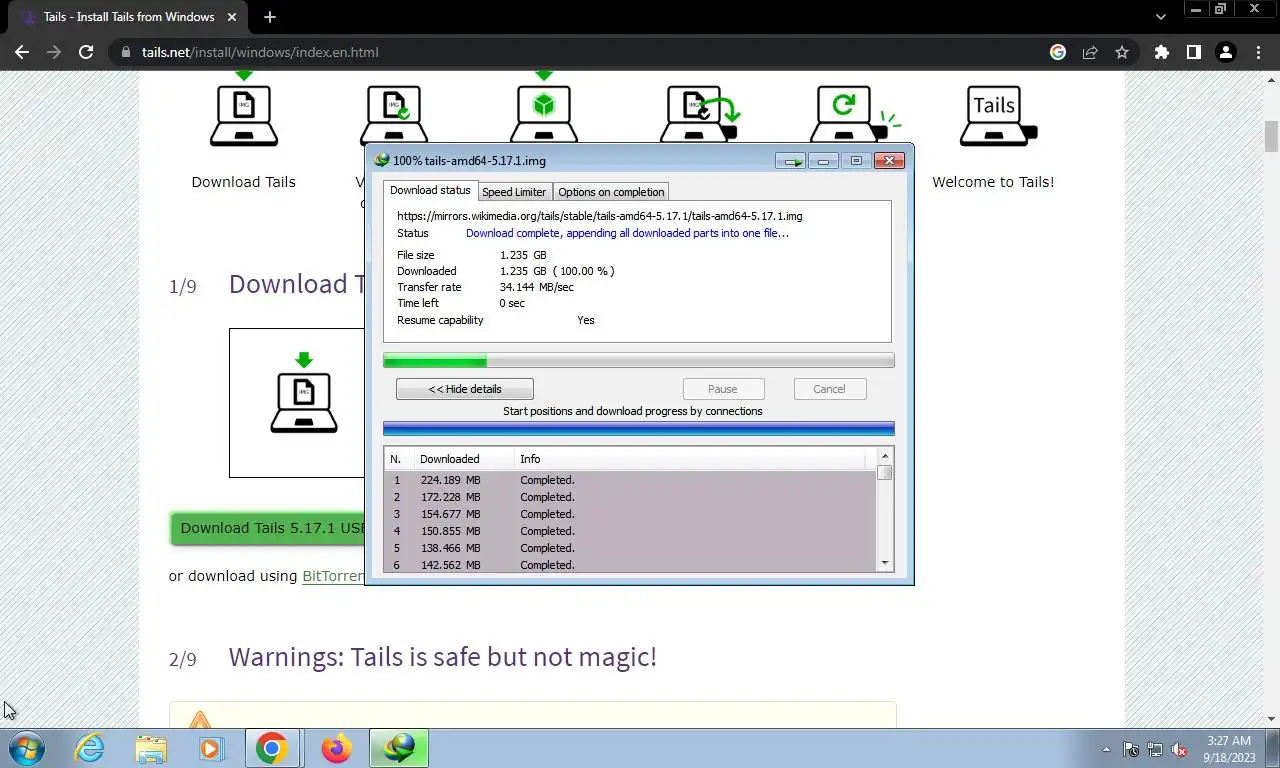Reload the Tails page in Chrome
The image size is (1280, 768).
coord(86,52)
